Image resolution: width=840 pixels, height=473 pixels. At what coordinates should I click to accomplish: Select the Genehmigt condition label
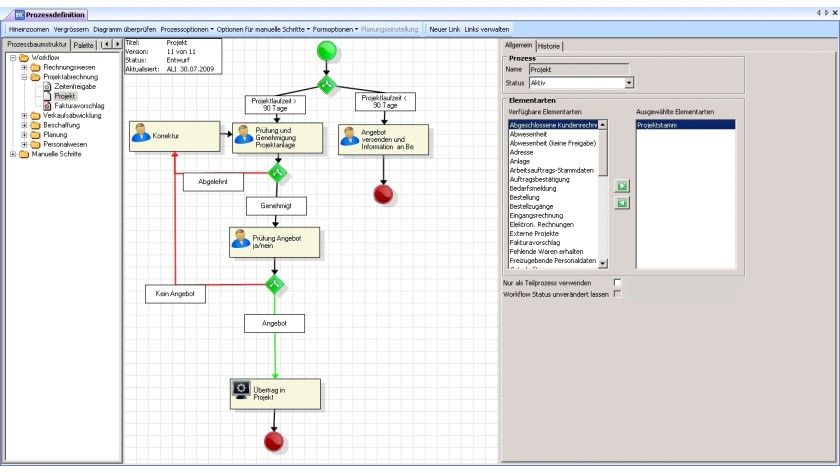click(x=276, y=206)
